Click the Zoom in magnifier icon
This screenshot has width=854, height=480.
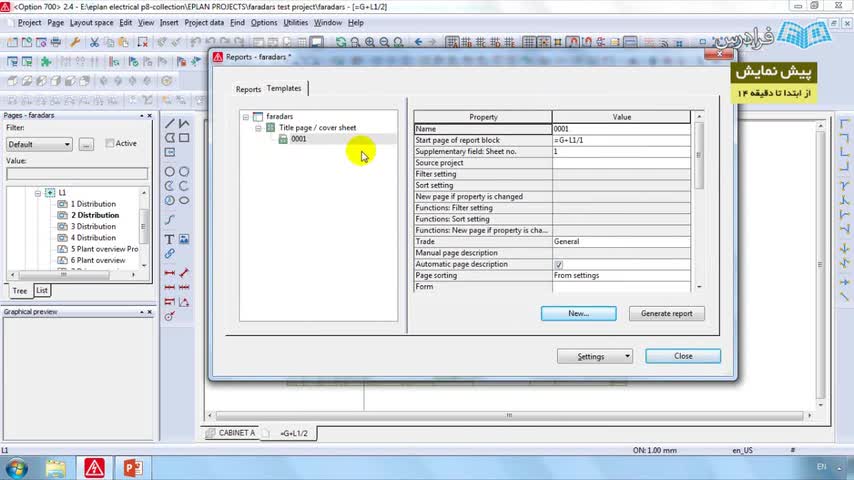(370, 42)
